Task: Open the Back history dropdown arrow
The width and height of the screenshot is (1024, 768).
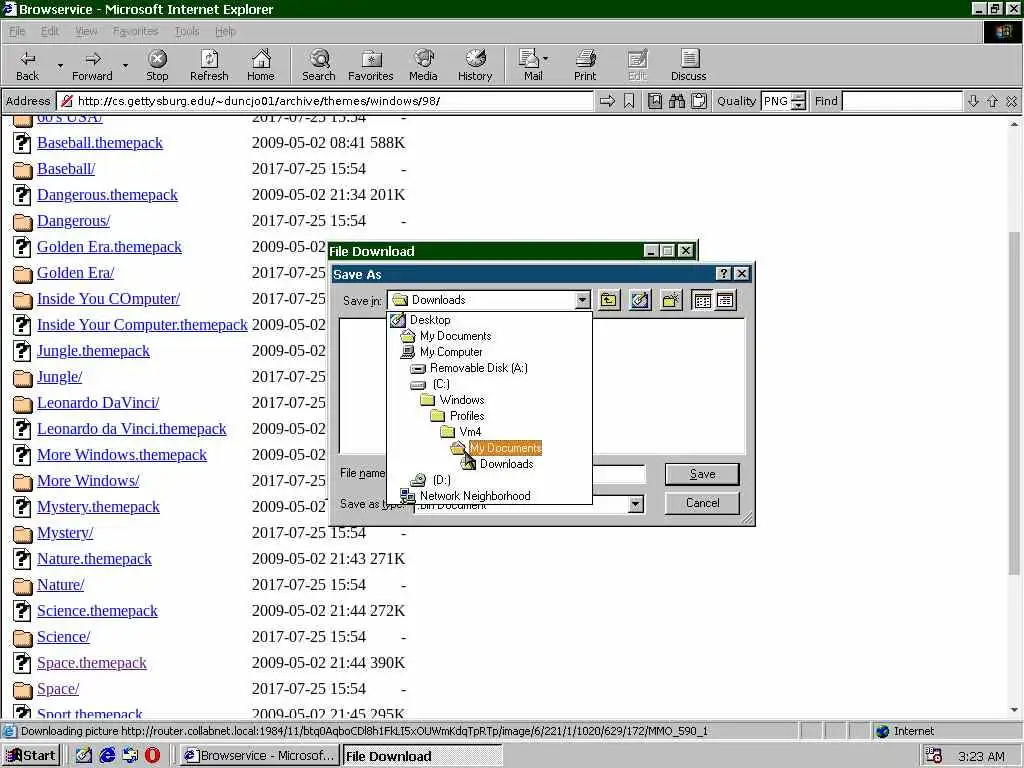Action: 60,65
